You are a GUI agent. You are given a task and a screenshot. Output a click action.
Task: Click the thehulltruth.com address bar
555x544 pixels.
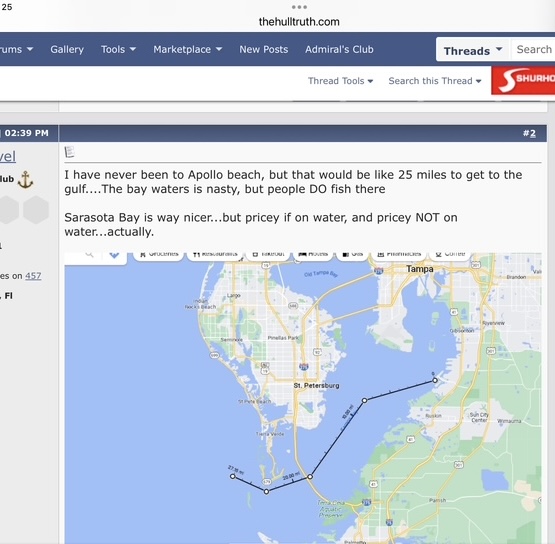[299, 22]
